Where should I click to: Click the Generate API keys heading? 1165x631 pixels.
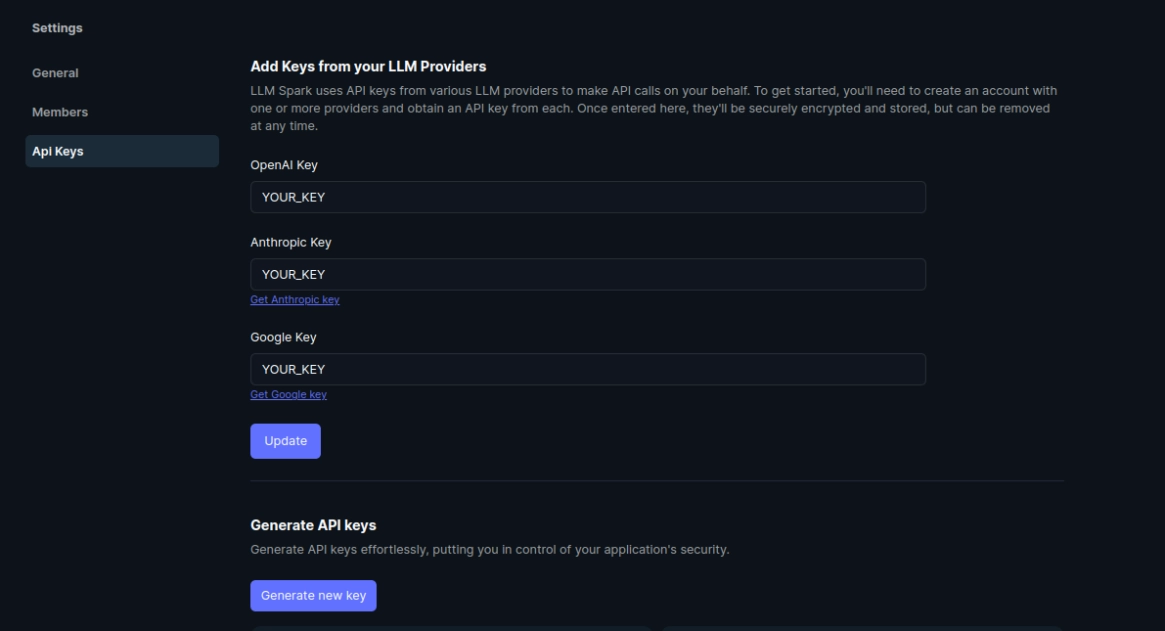click(x=313, y=525)
